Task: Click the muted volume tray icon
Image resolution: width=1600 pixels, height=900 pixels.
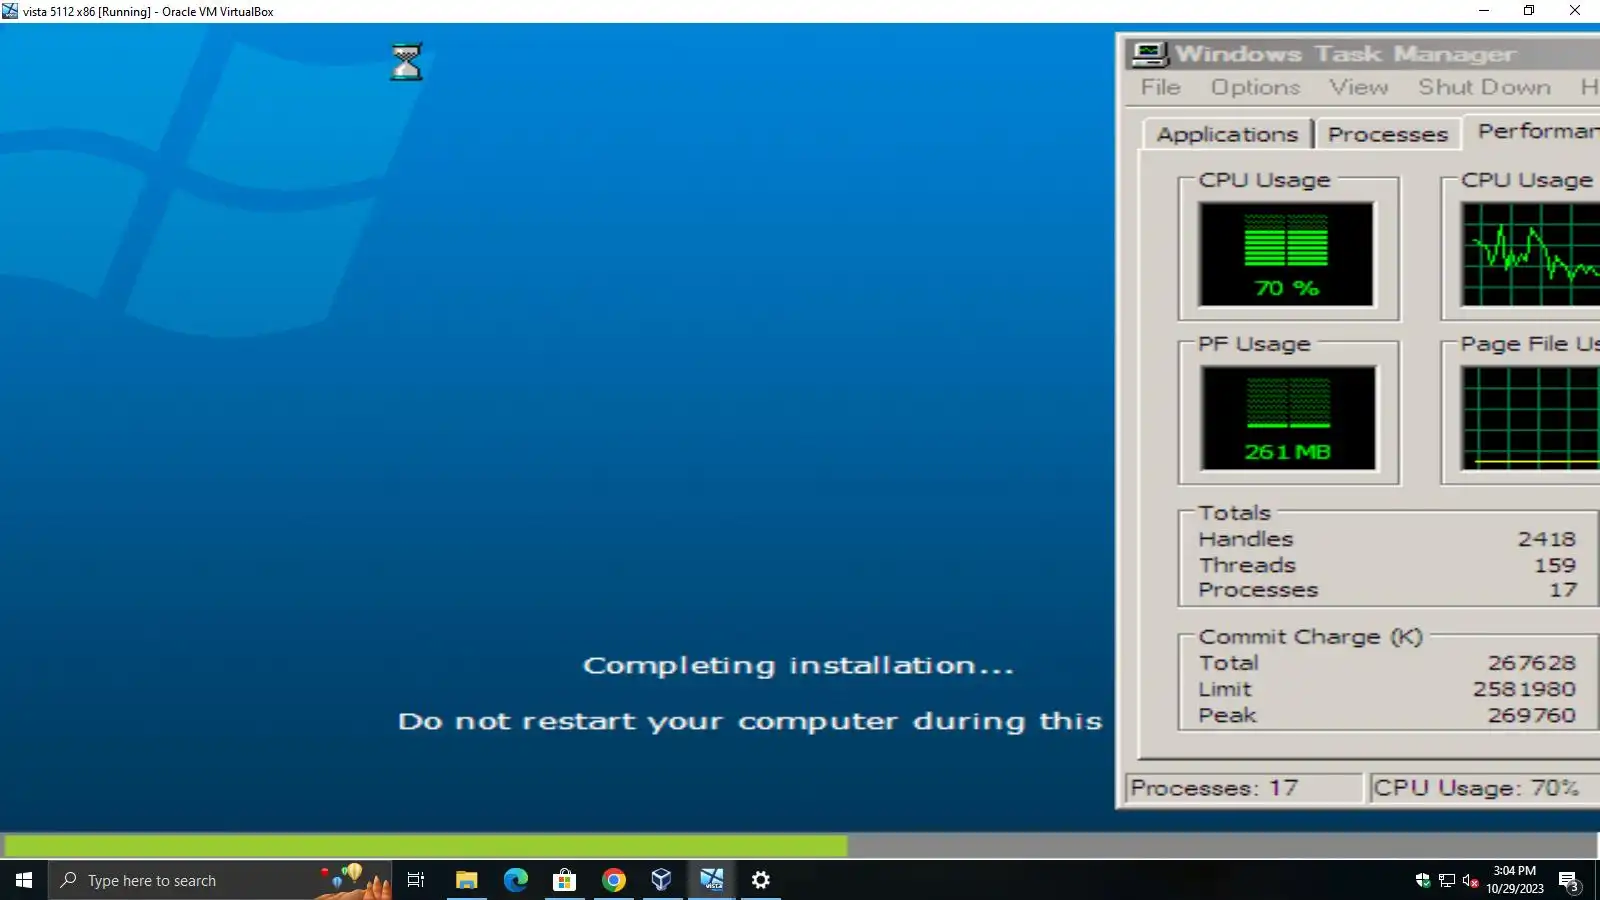Action: click(1470, 880)
